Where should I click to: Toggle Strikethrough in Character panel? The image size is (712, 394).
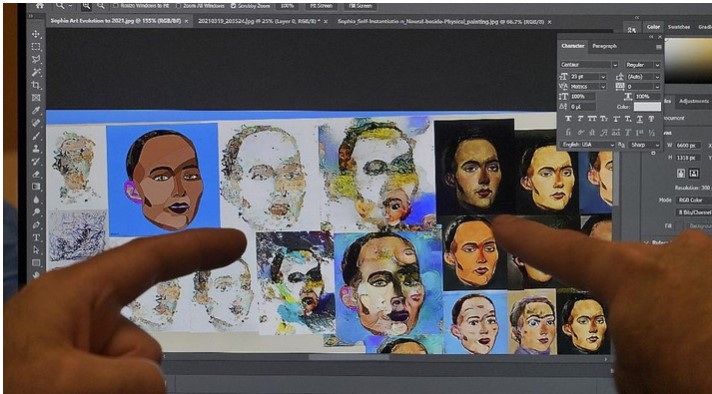(651, 119)
